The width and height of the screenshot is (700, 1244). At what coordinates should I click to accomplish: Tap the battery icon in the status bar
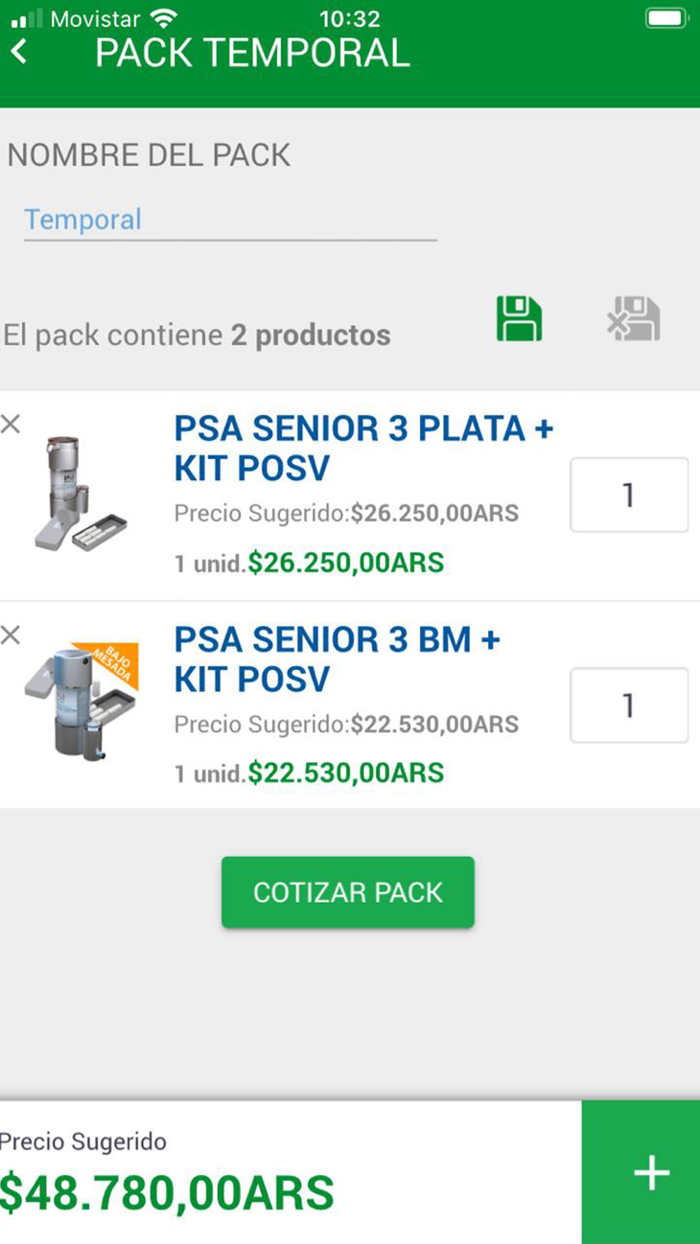pyautogui.click(x=664, y=18)
